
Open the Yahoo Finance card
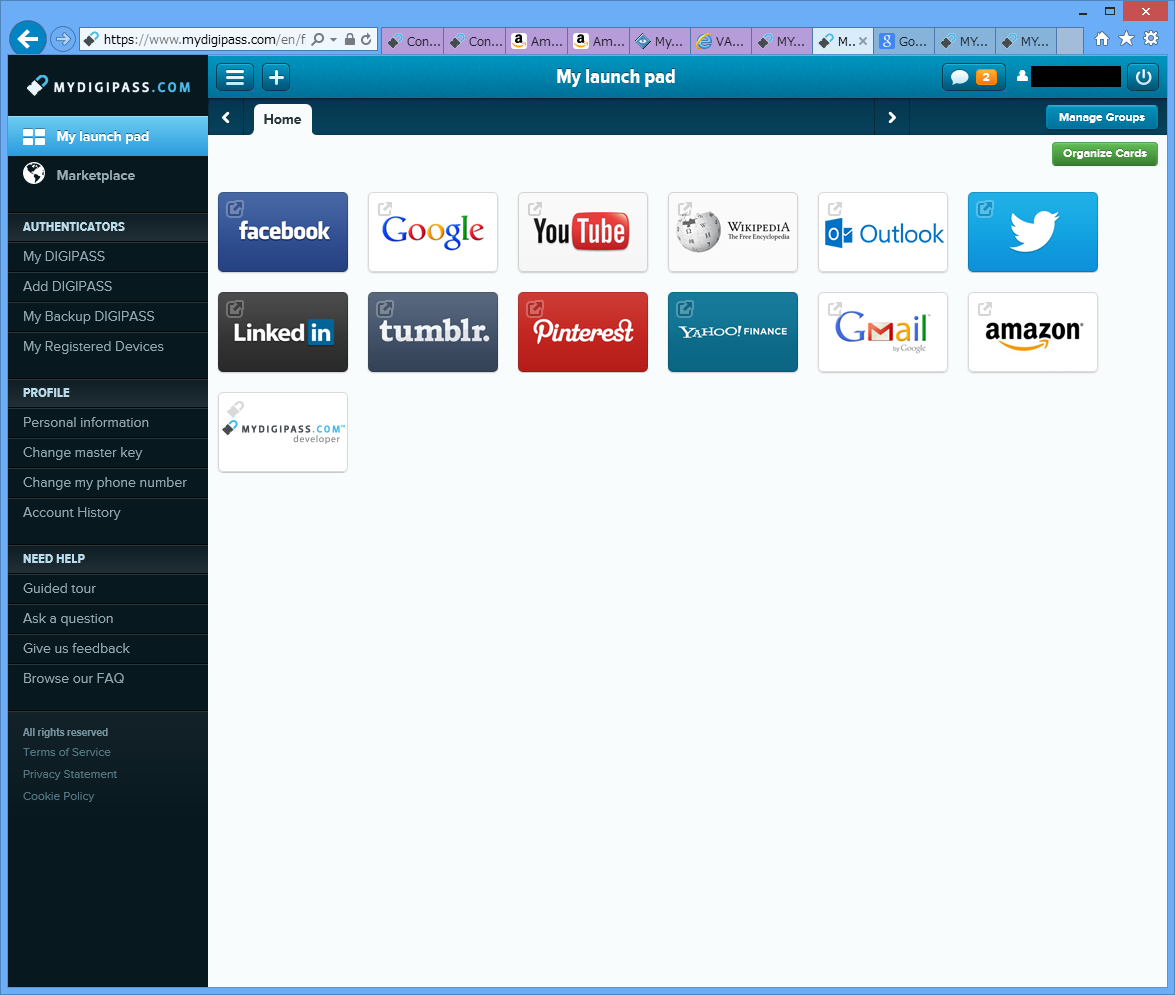732,332
